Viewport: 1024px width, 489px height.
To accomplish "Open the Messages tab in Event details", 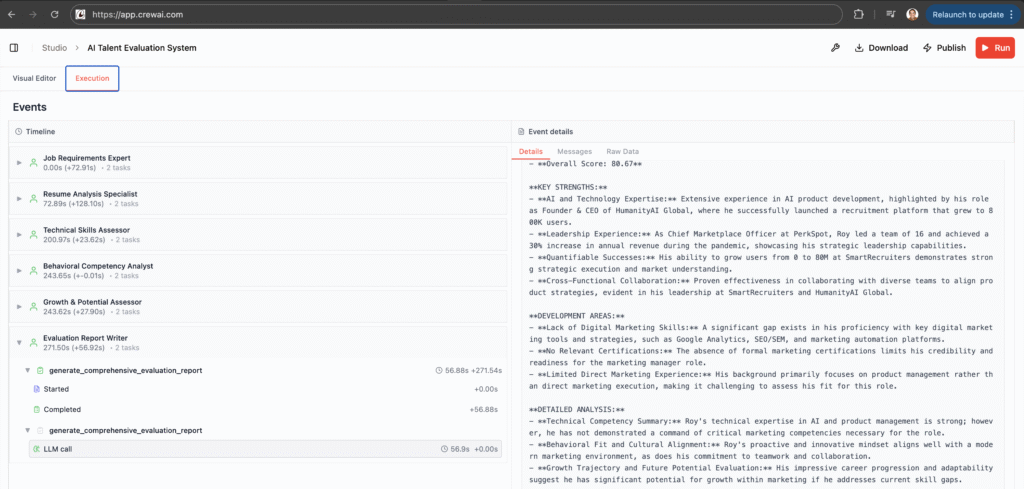I will (574, 151).
